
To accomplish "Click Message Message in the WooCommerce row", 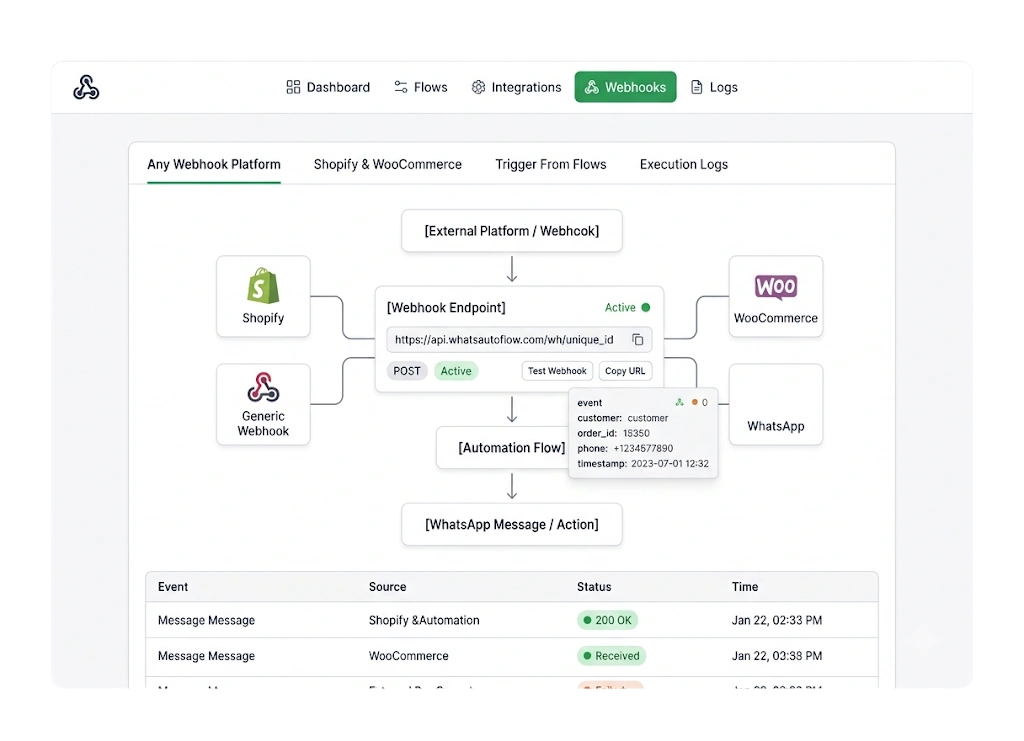I will (x=206, y=655).
